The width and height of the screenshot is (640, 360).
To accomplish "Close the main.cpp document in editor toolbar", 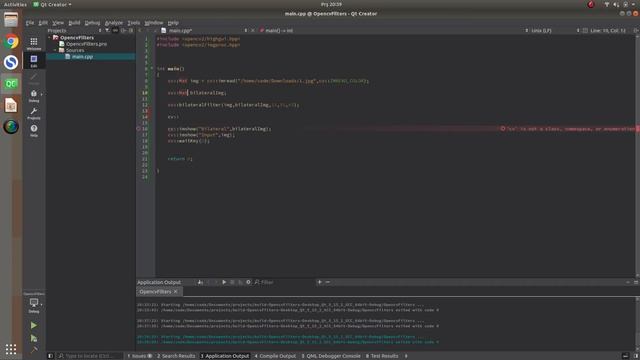I will click(x=253, y=31).
